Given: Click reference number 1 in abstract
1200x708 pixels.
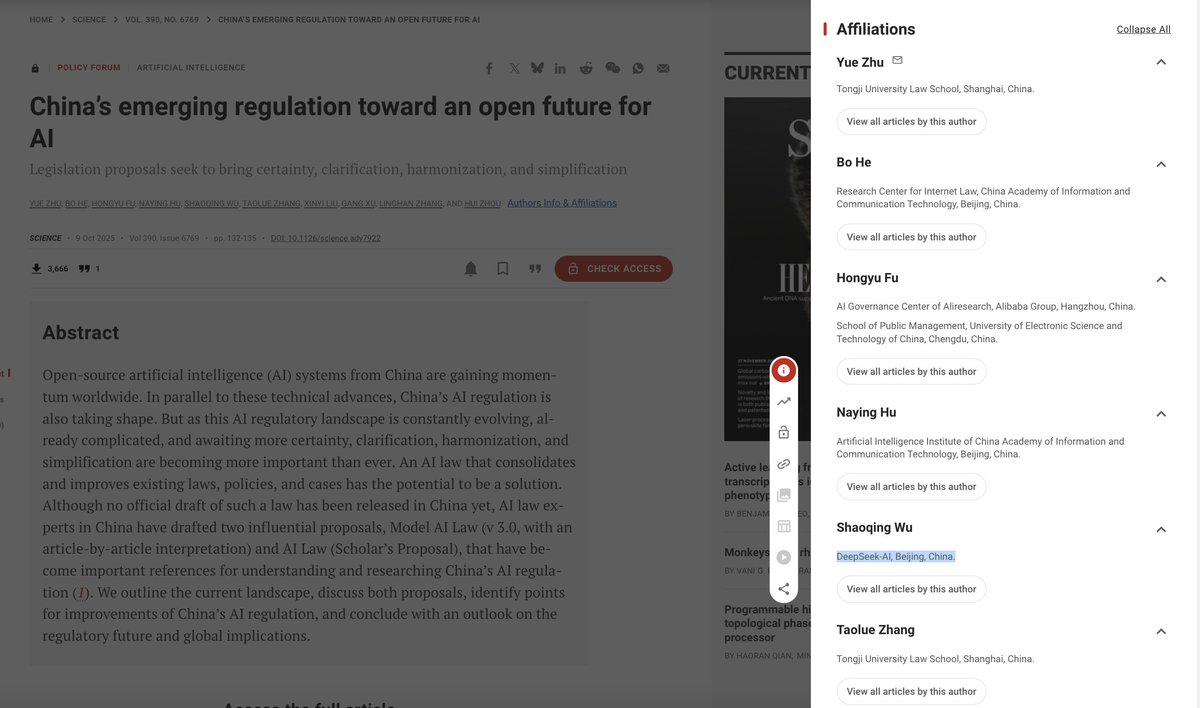Looking at the screenshot, I should tap(82, 593).
